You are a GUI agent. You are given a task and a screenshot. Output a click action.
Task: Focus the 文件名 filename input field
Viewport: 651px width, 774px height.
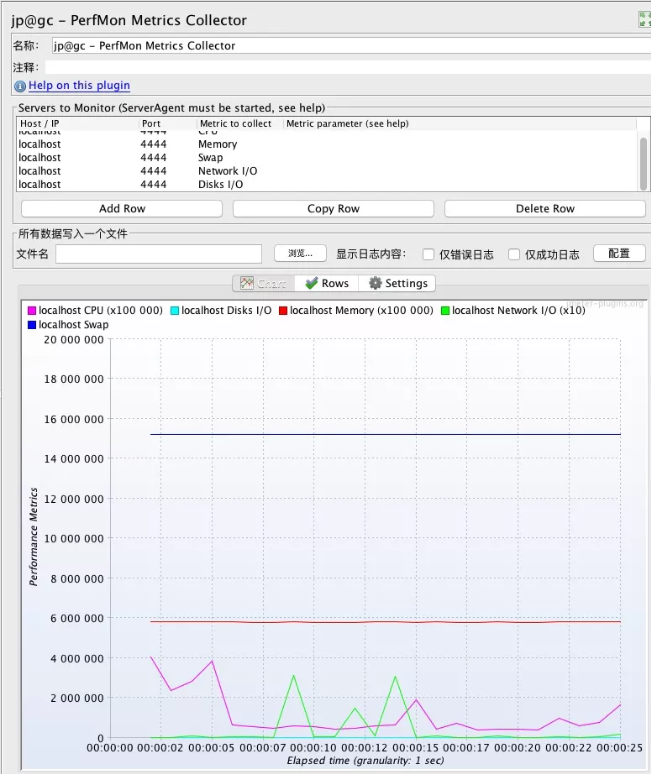(x=158, y=254)
